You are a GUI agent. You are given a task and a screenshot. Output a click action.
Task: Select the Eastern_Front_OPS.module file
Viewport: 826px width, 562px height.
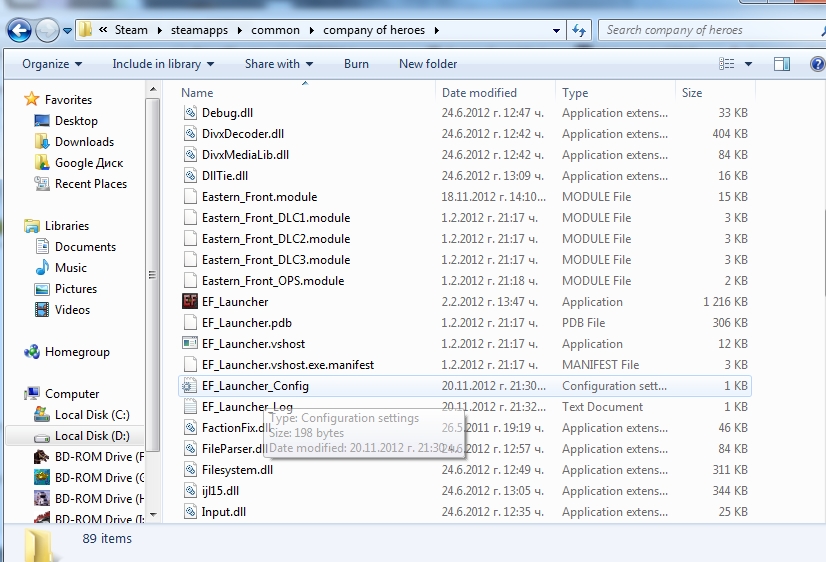point(273,281)
